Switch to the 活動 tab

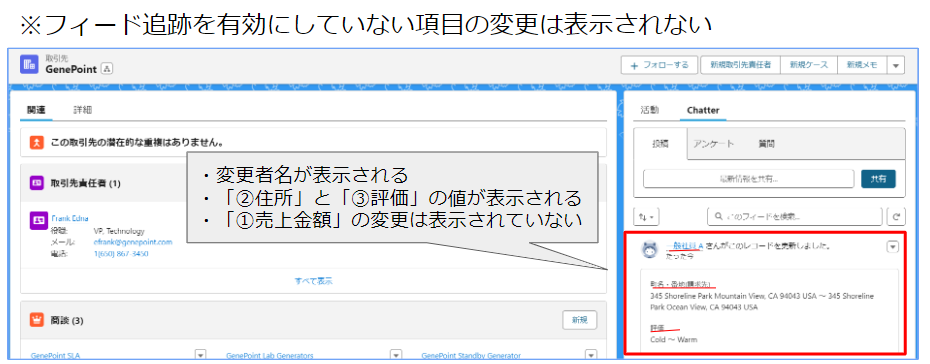(649, 110)
